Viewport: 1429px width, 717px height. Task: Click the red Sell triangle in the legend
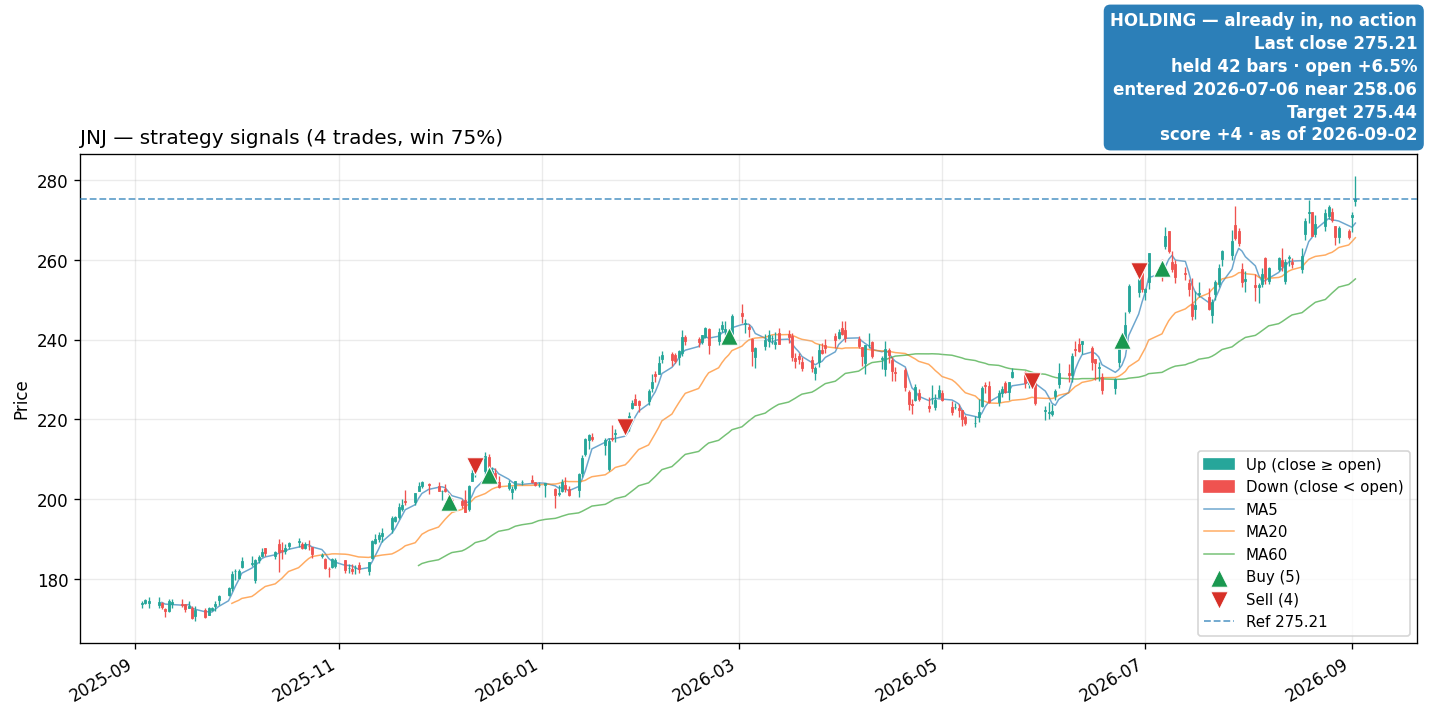coord(1219,600)
